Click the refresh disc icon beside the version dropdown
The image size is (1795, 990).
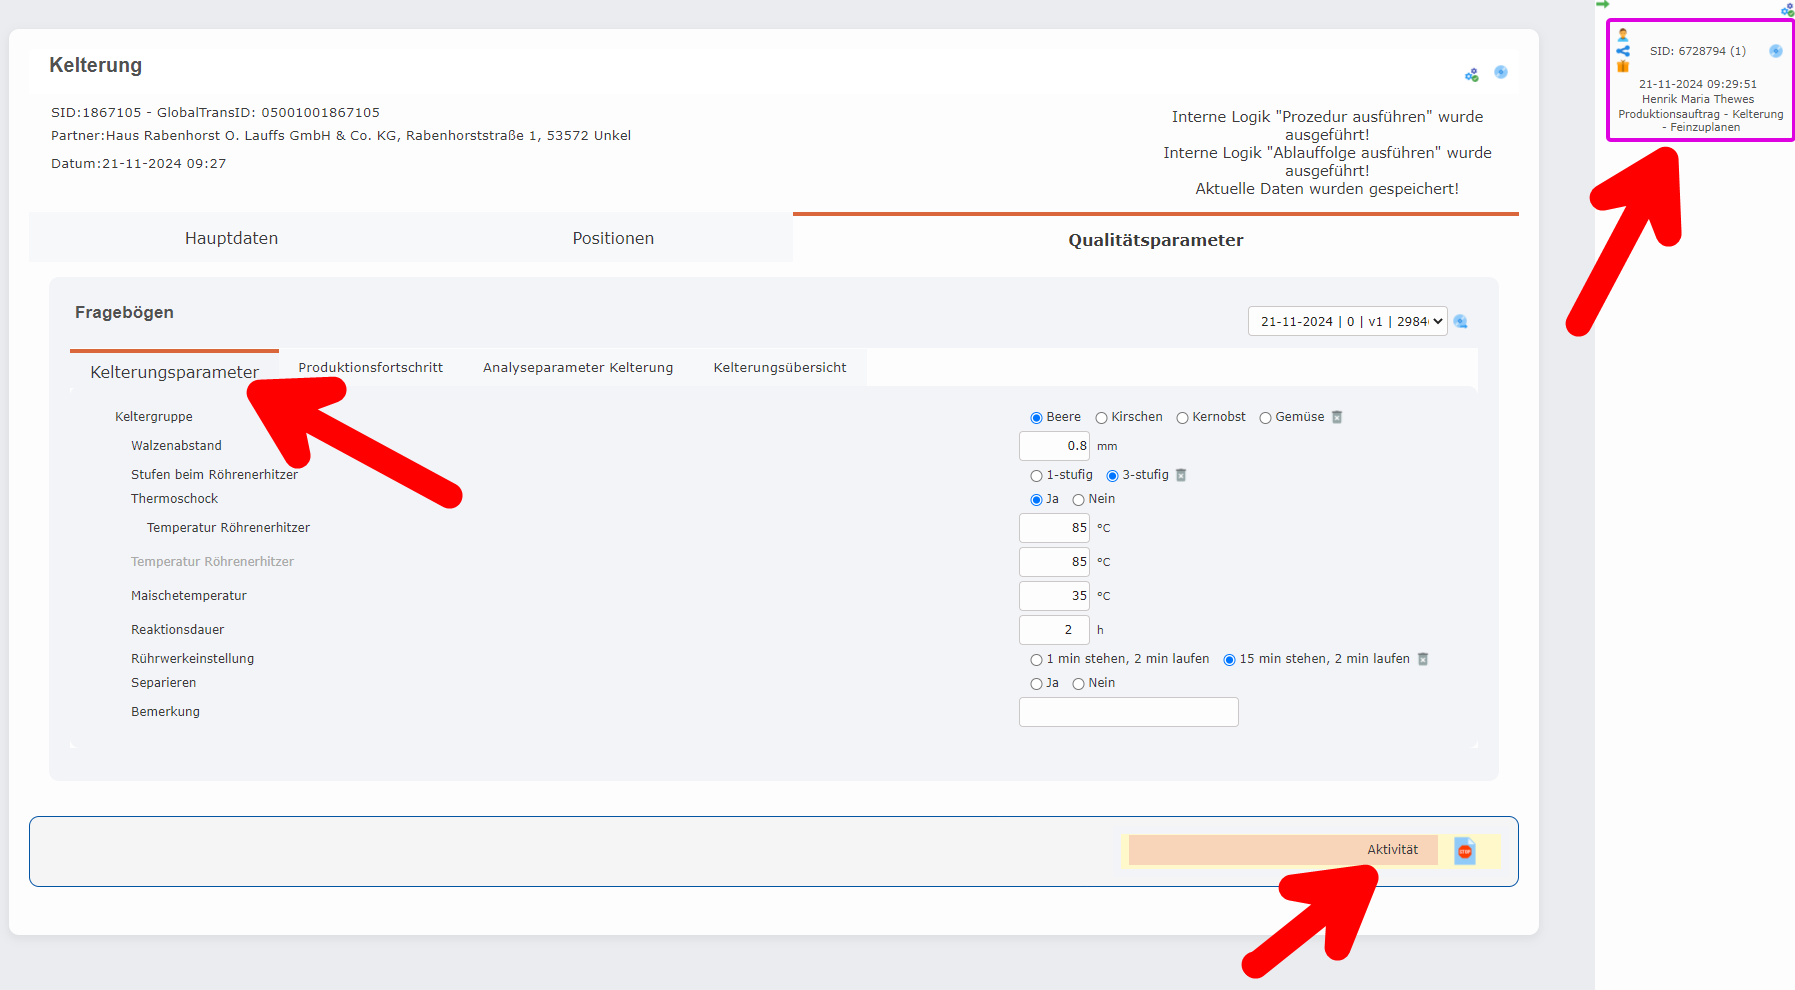click(x=1462, y=321)
